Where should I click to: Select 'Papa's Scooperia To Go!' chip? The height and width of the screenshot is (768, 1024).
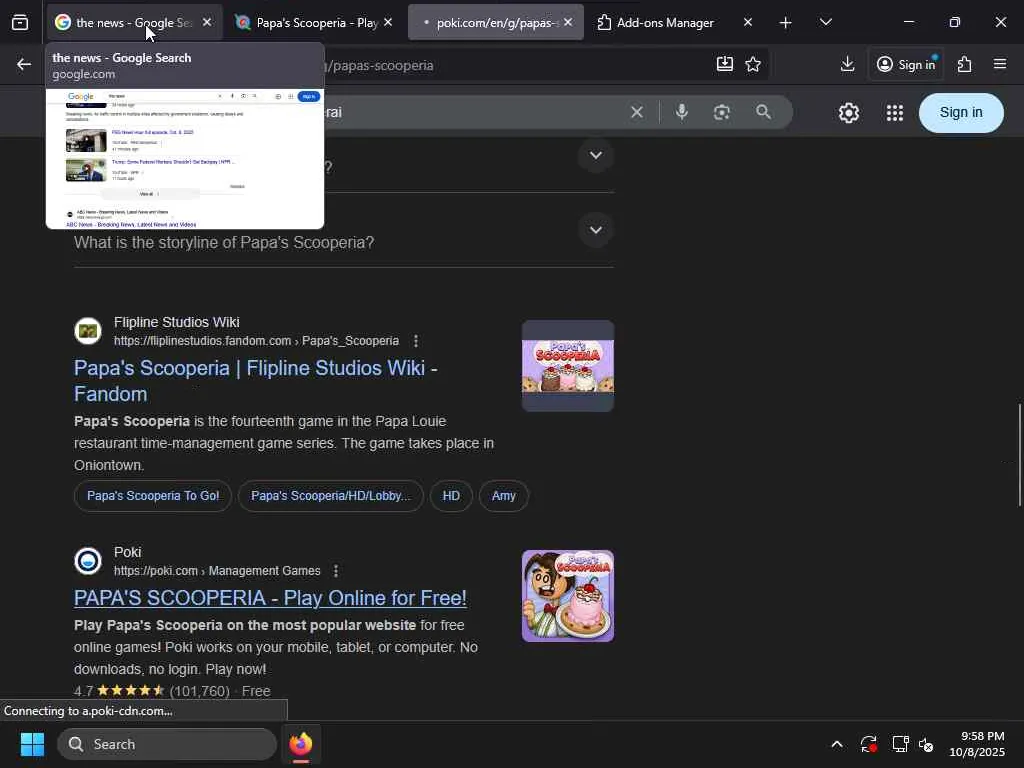pyautogui.click(x=153, y=496)
